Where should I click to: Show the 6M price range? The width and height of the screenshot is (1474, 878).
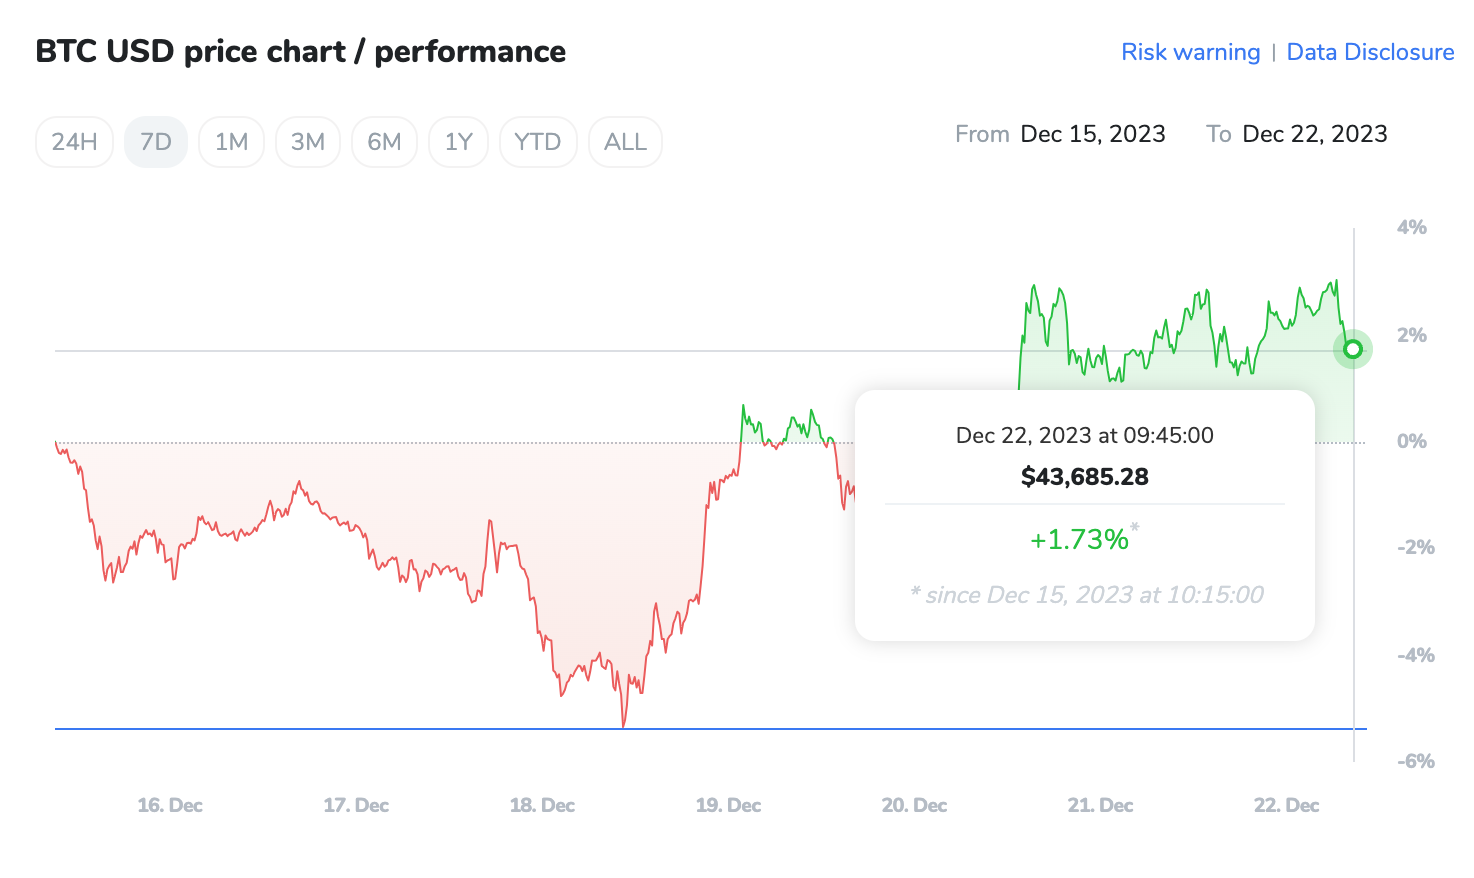point(384,142)
